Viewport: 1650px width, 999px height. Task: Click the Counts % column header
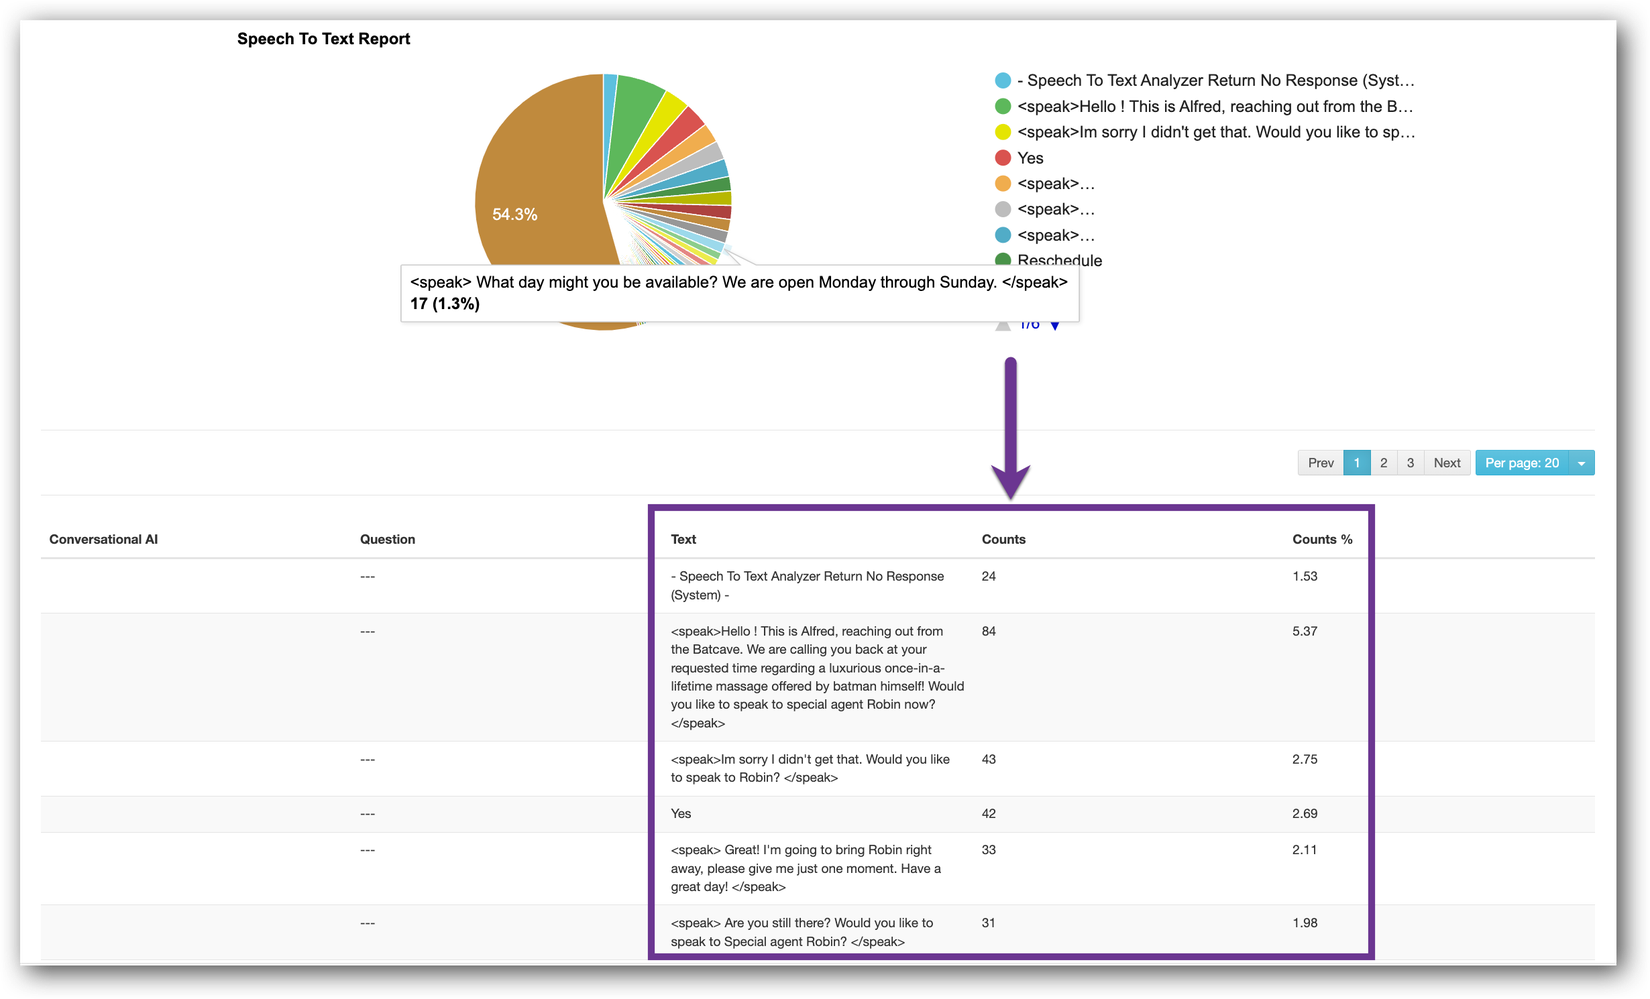click(1322, 539)
